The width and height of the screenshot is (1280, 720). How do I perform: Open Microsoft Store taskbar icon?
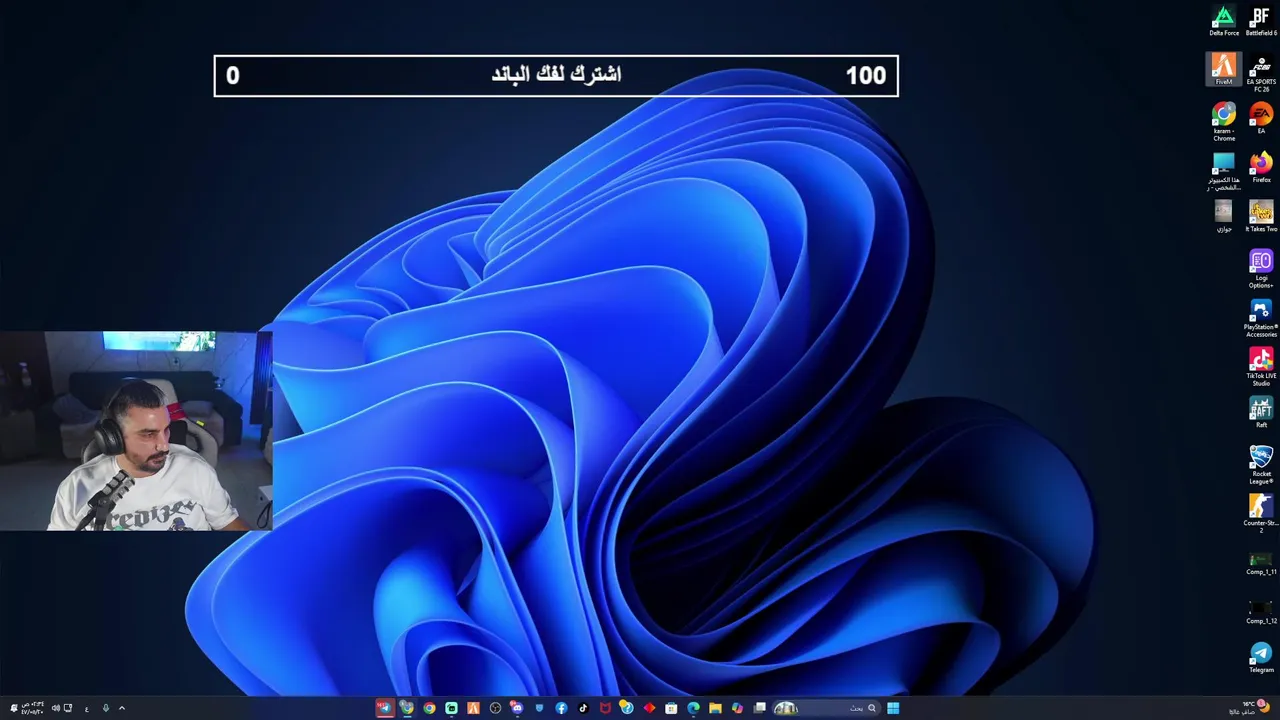pyautogui.click(x=671, y=708)
